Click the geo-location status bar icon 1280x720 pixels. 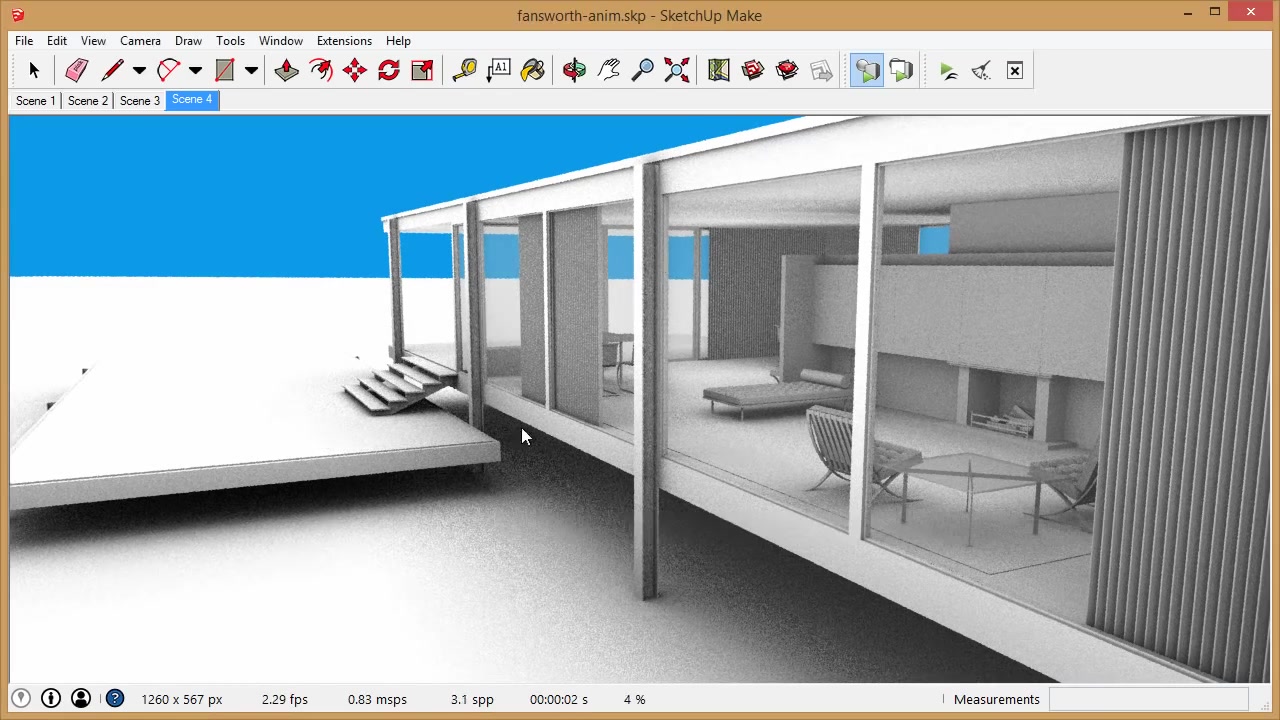pos(21,699)
